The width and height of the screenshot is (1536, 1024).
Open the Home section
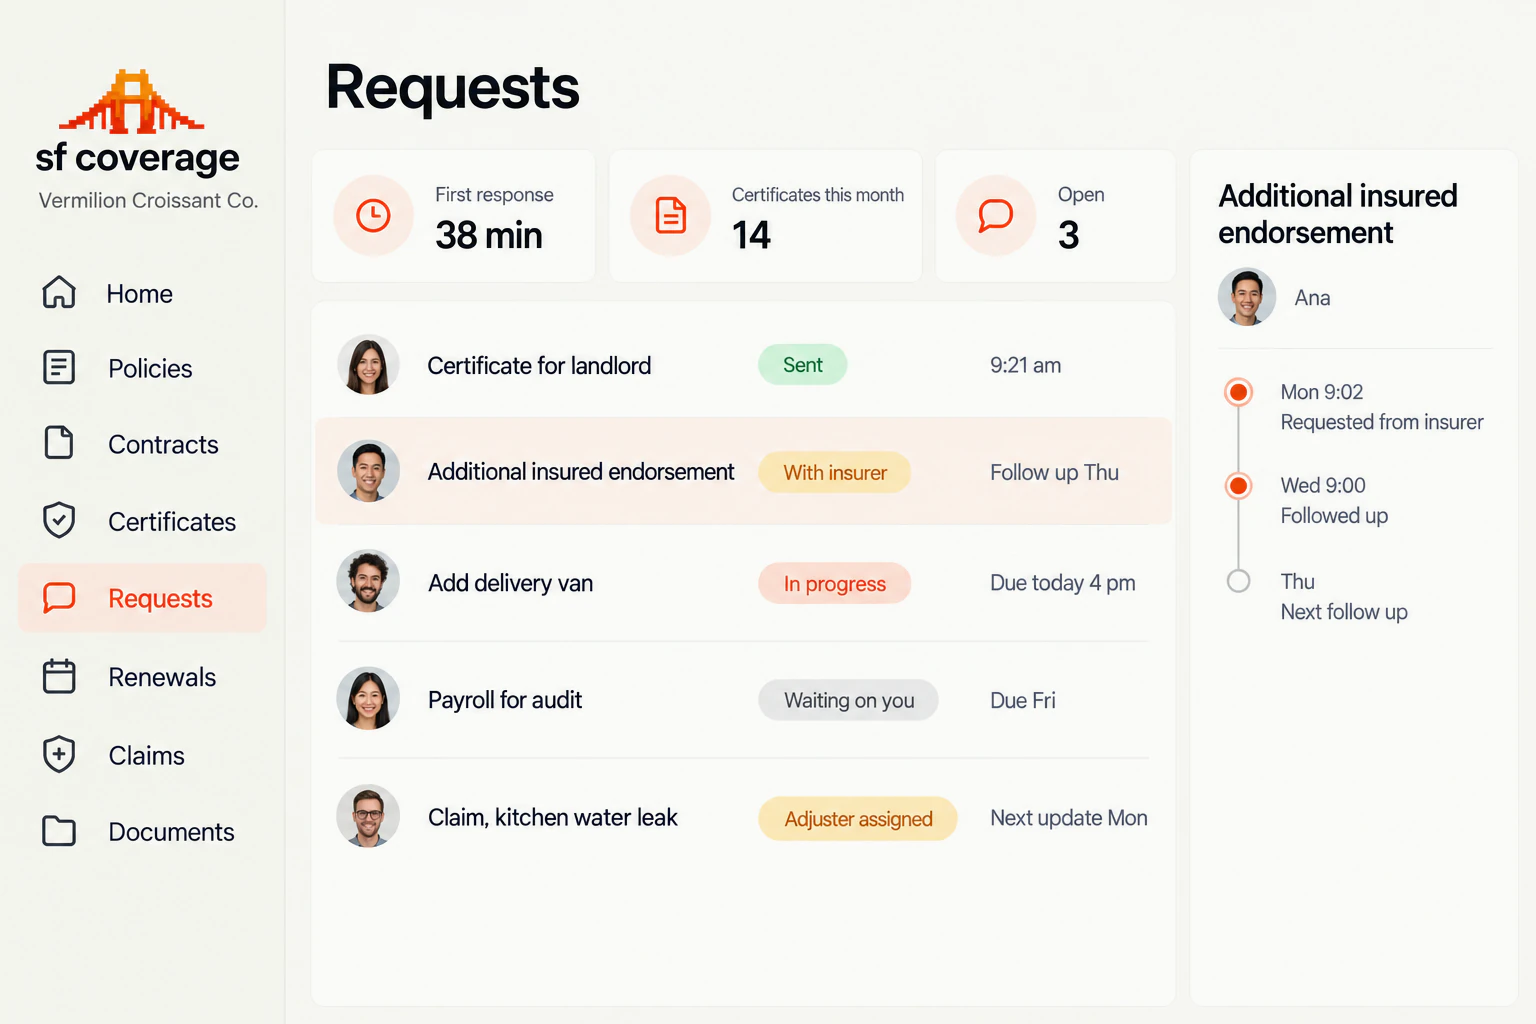[140, 294]
